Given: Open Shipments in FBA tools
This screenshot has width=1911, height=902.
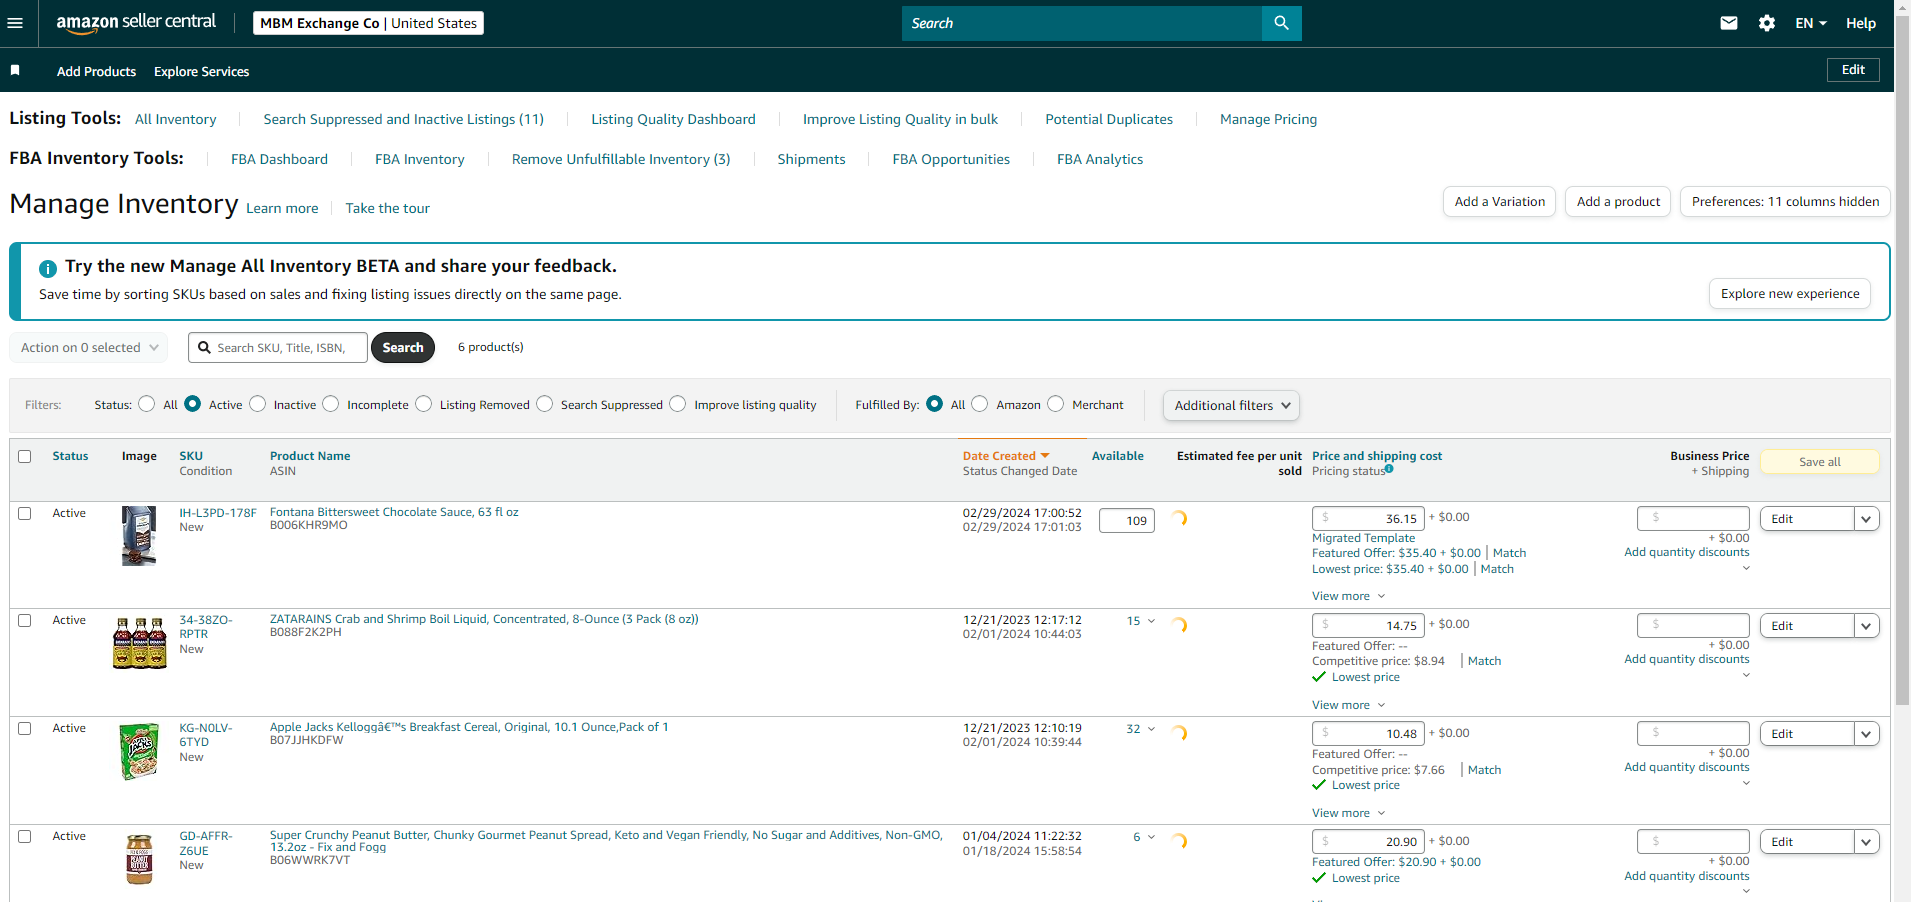Looking at the screenshot, I should tap(811, 159).
